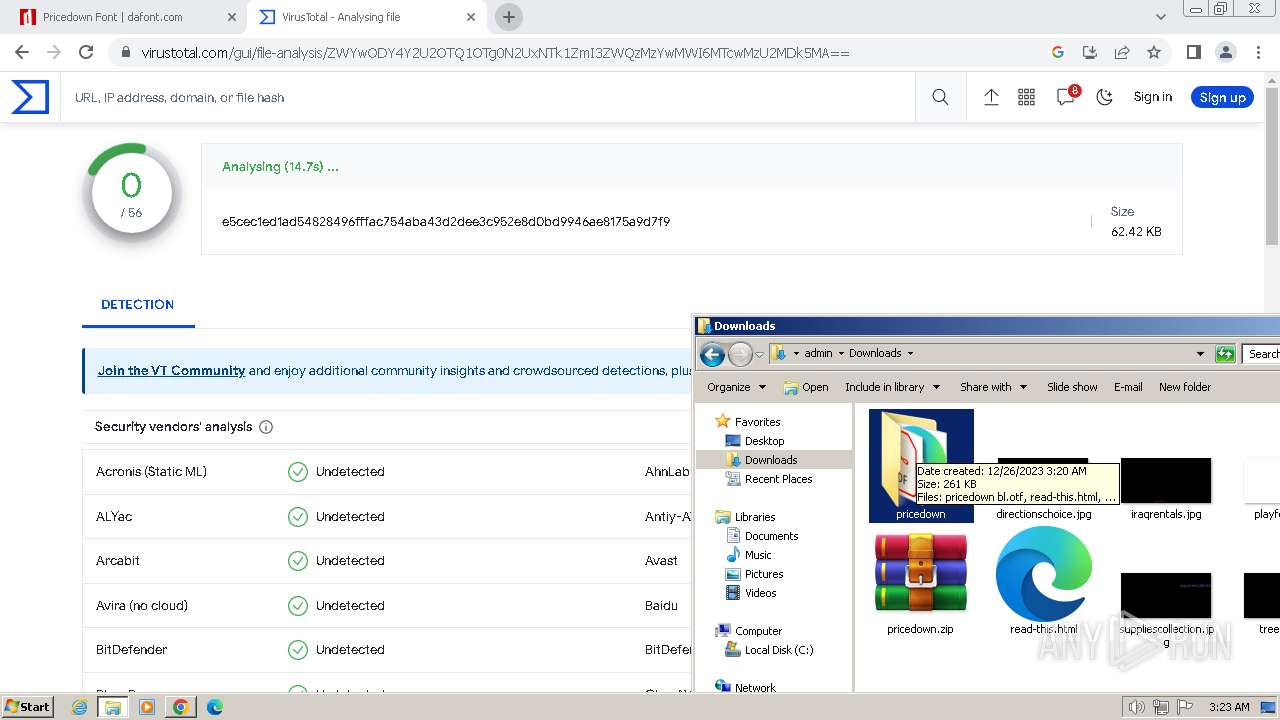This screenshot has height=720, width=1280.
Task: Click Open in Explorer toolbar
Action: 806,387
